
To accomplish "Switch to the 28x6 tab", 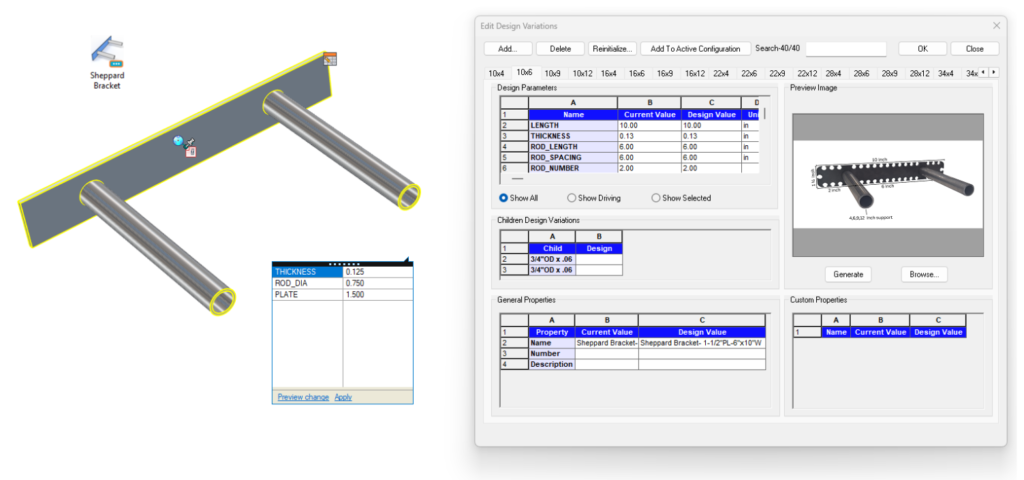I will click(x=861, y=74).
